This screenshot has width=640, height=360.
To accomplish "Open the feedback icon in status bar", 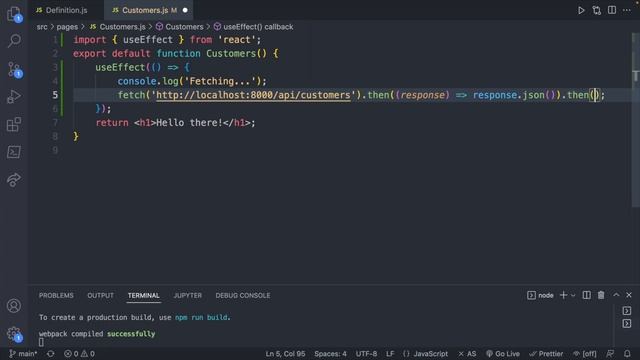I will point(610,353).
